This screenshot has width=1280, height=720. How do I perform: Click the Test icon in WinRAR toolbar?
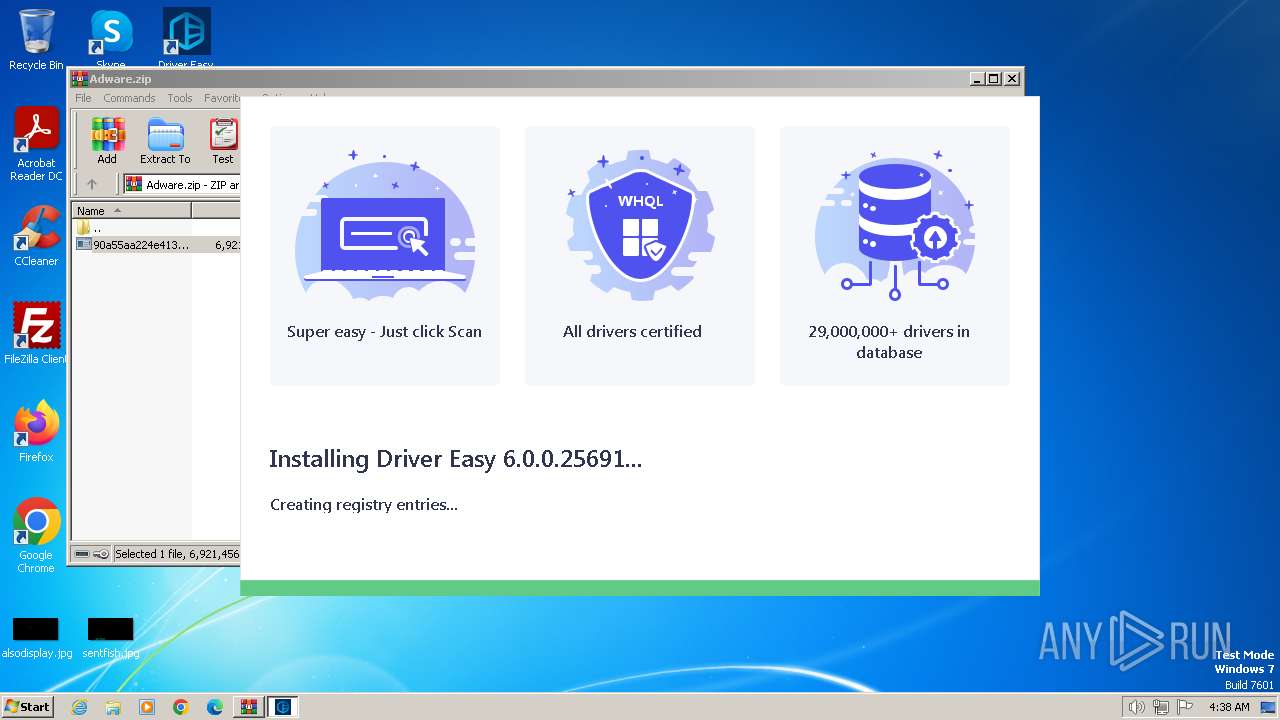222,141
